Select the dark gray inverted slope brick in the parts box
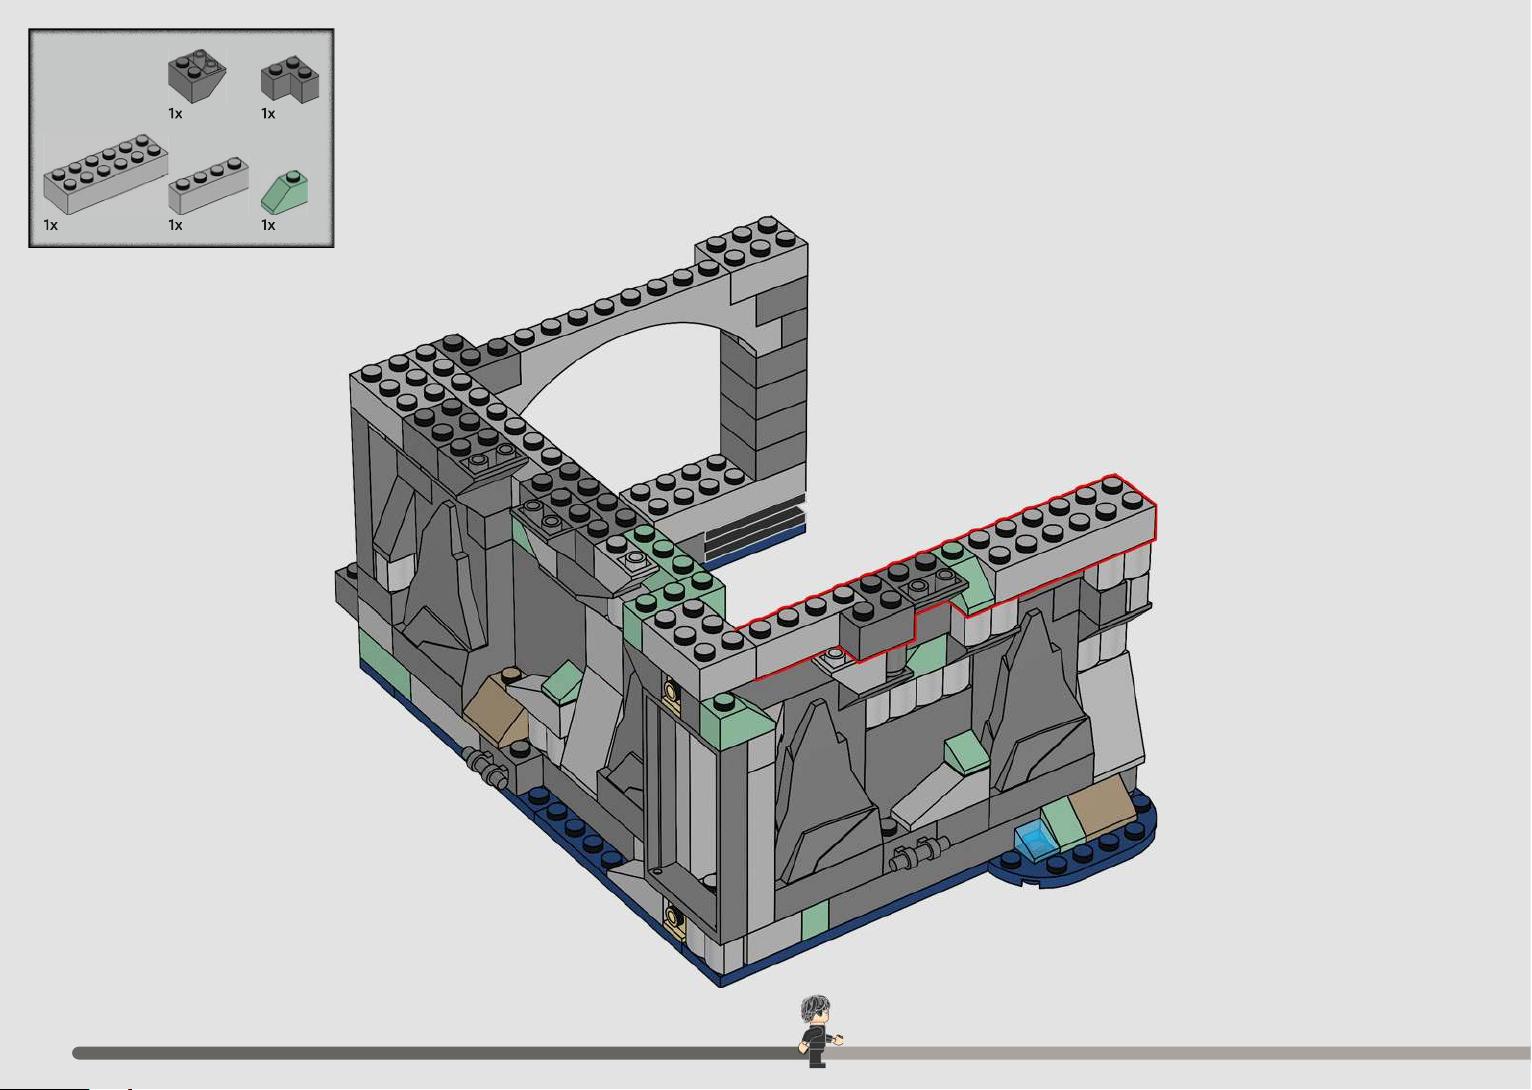Image resolution: width=1532 pixels, height=1090 pixels. click(x=197, y=77)
